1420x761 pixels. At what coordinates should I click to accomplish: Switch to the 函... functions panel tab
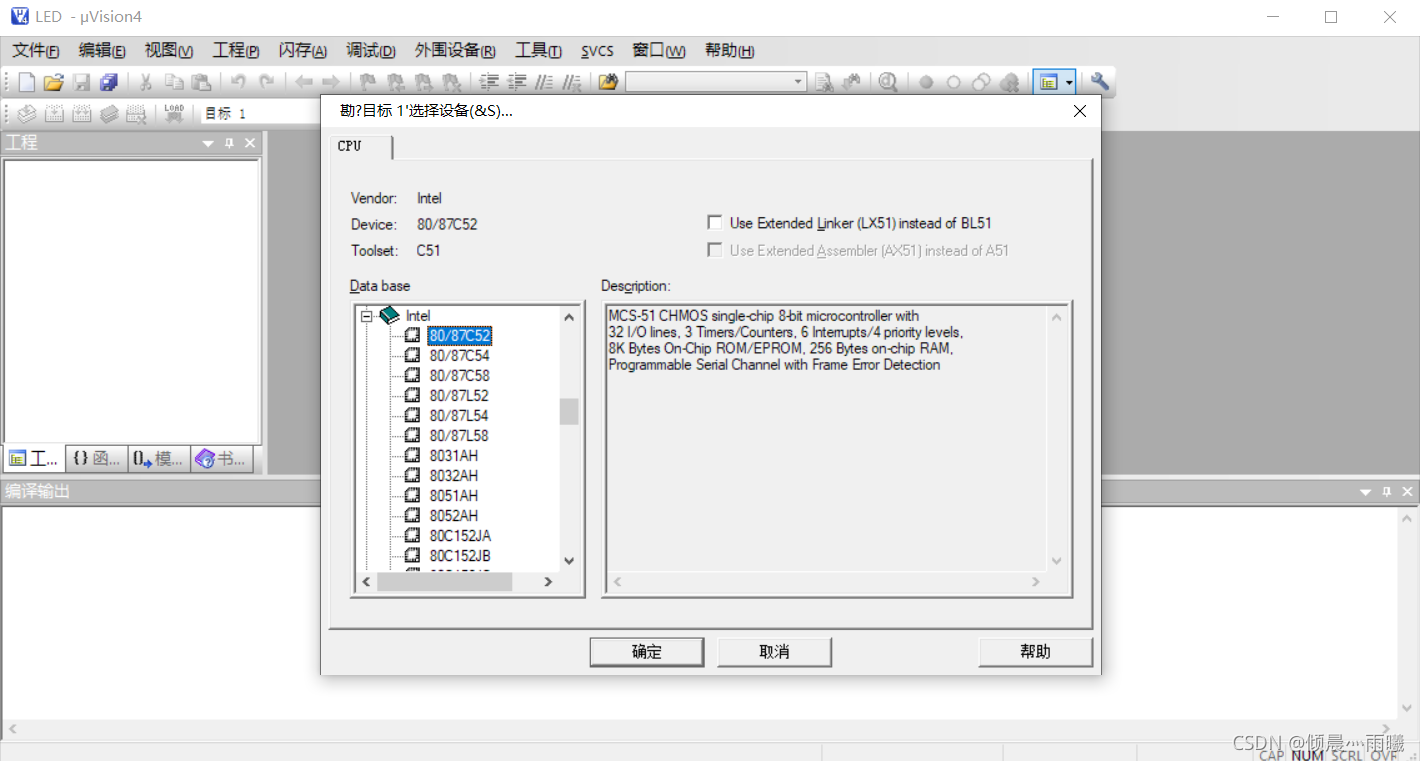click(x=98, y=459)
